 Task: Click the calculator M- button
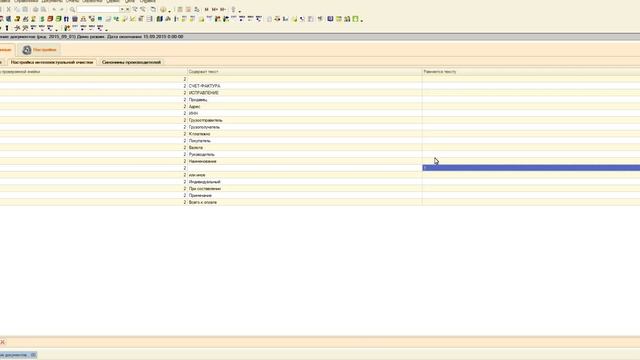[223, 9]
